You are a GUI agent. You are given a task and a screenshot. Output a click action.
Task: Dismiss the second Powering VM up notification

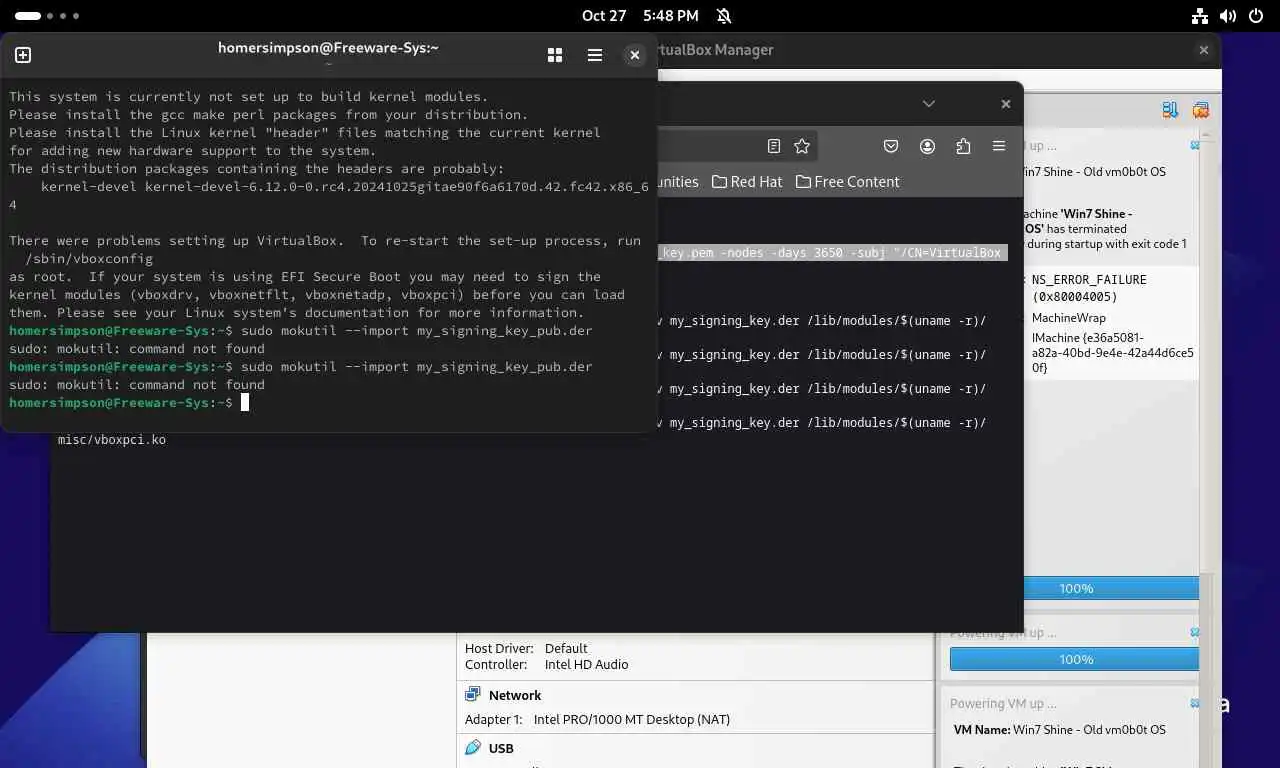click(1195, 633)
